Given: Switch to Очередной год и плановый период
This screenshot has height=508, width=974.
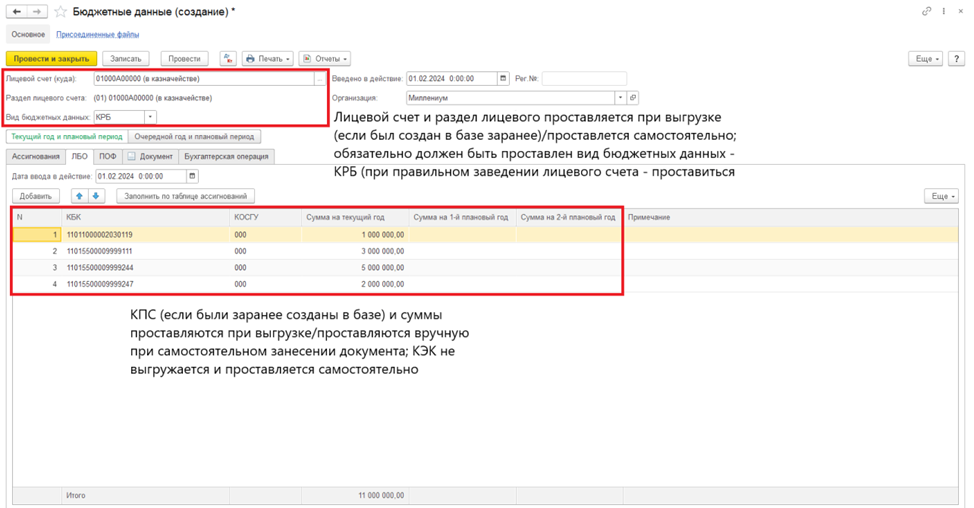Looking at the screenshot, I should (x=194, y=137).
